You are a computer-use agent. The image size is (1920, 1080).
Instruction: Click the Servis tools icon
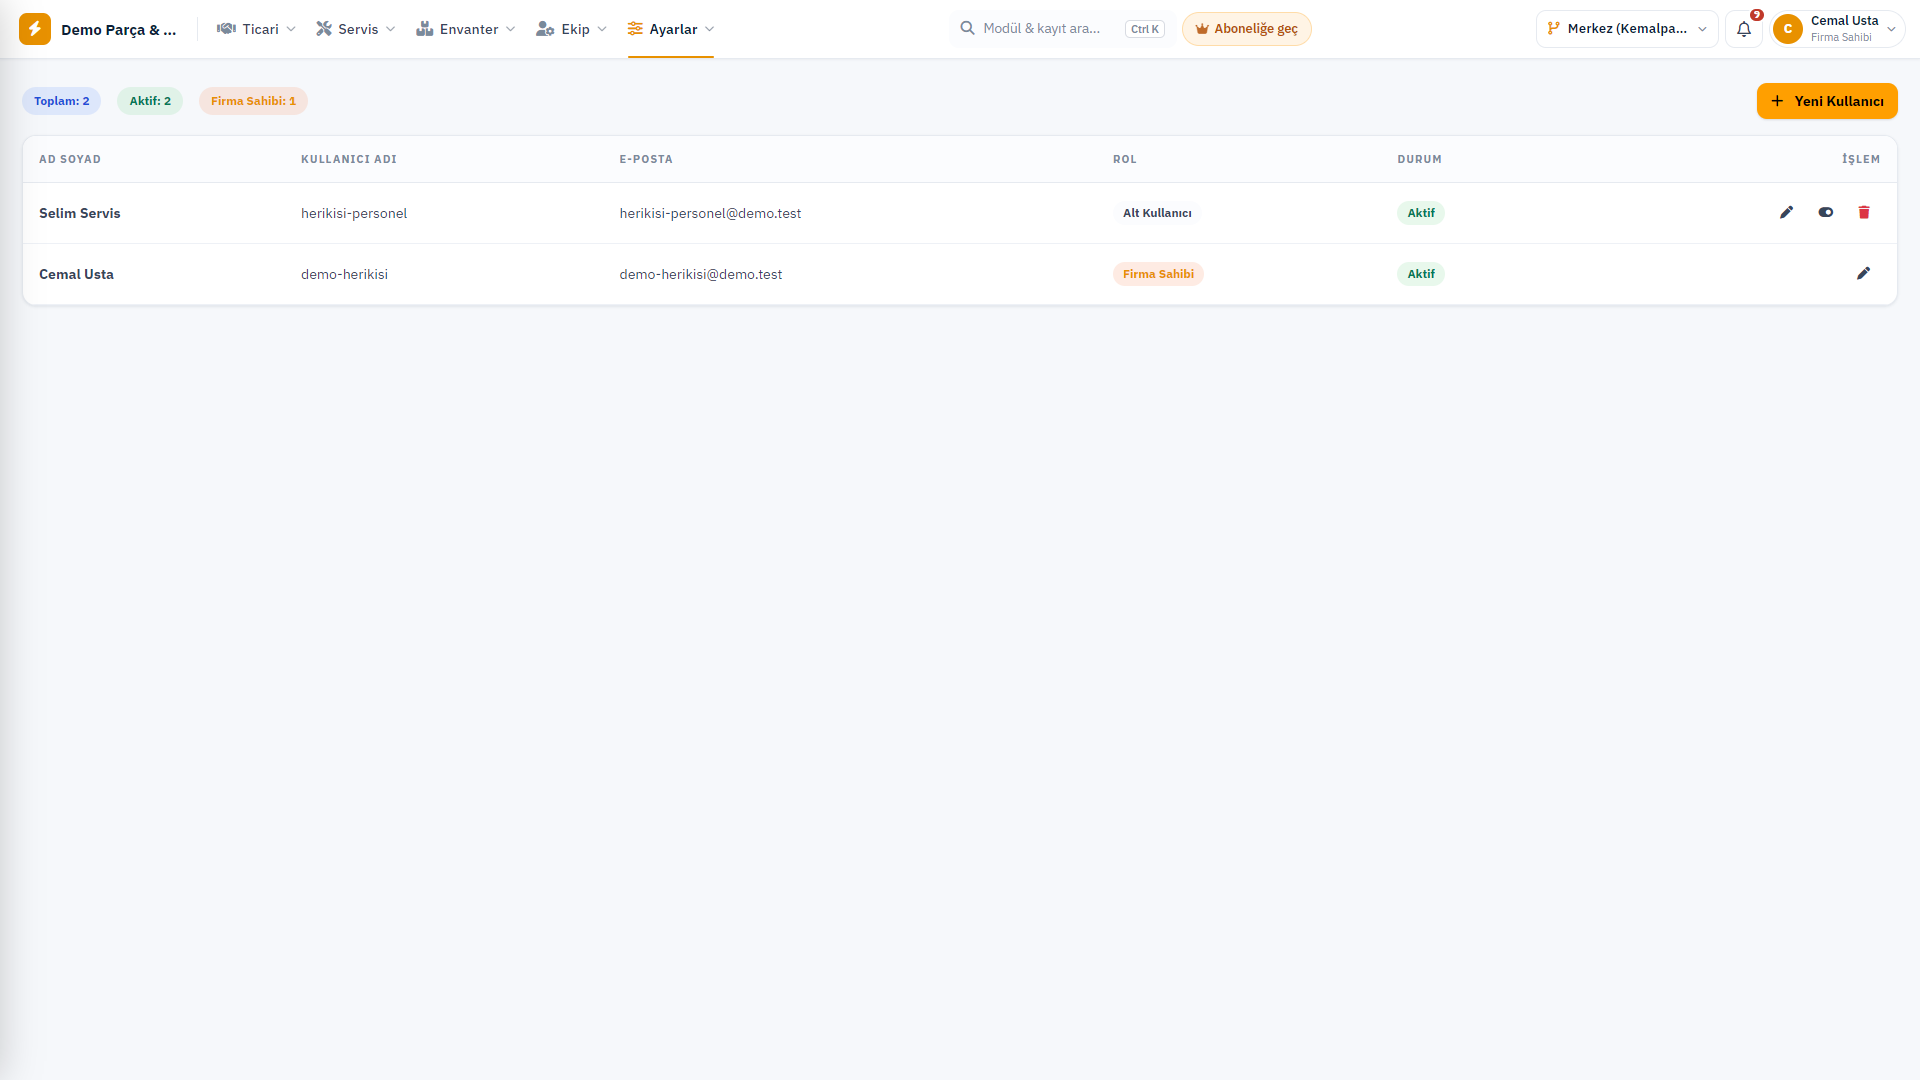324,29
